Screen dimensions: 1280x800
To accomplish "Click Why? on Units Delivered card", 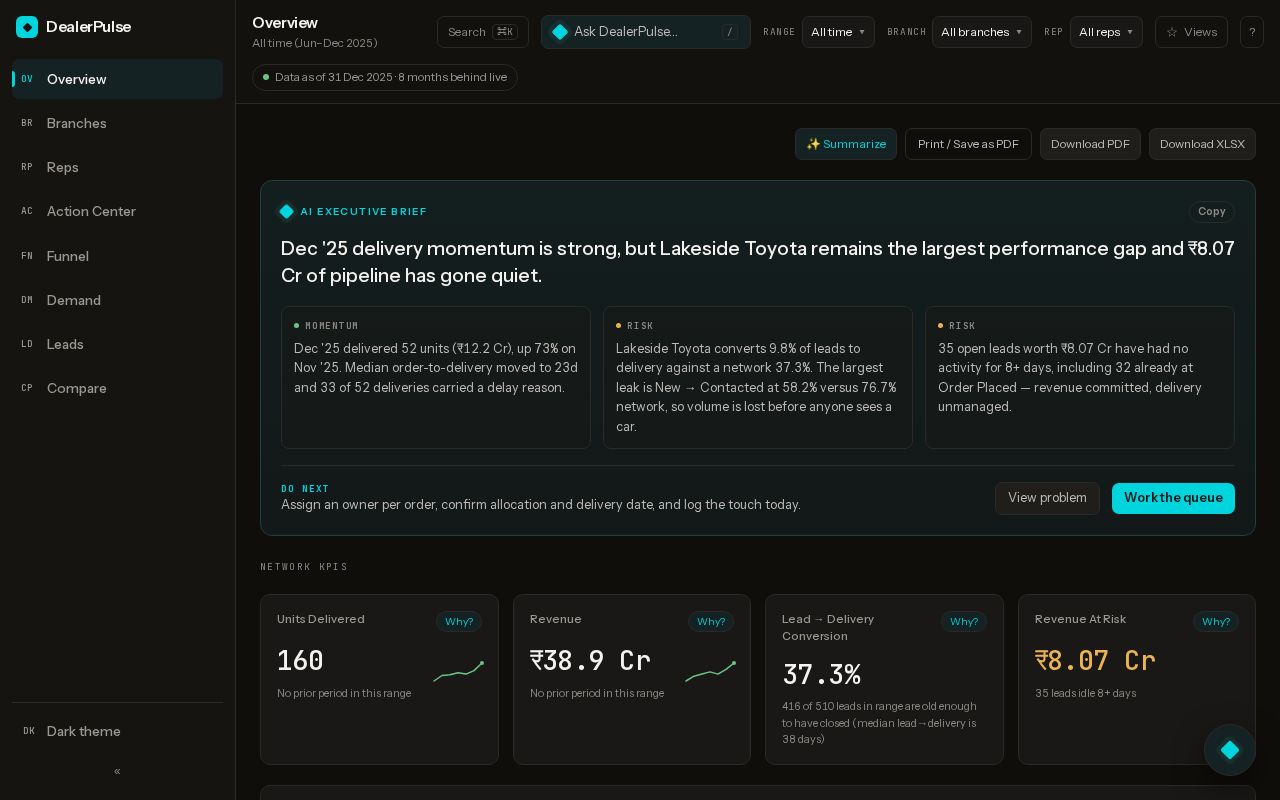I will tap(459, 622).
